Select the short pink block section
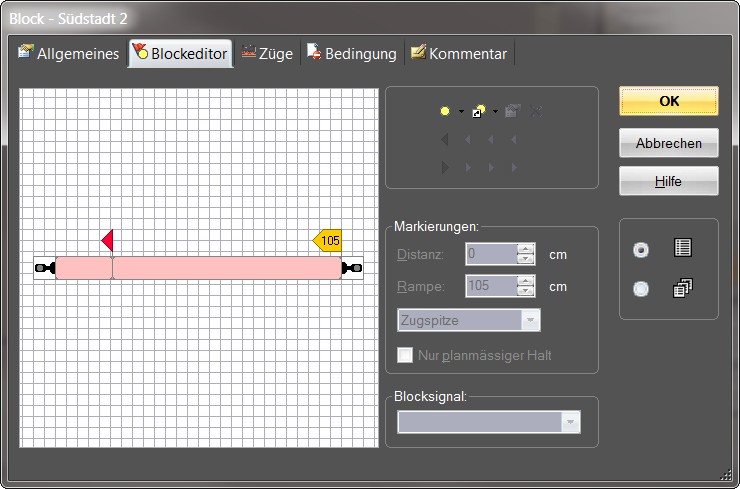This screenshot has height=489, width=740. click(84, 268)
